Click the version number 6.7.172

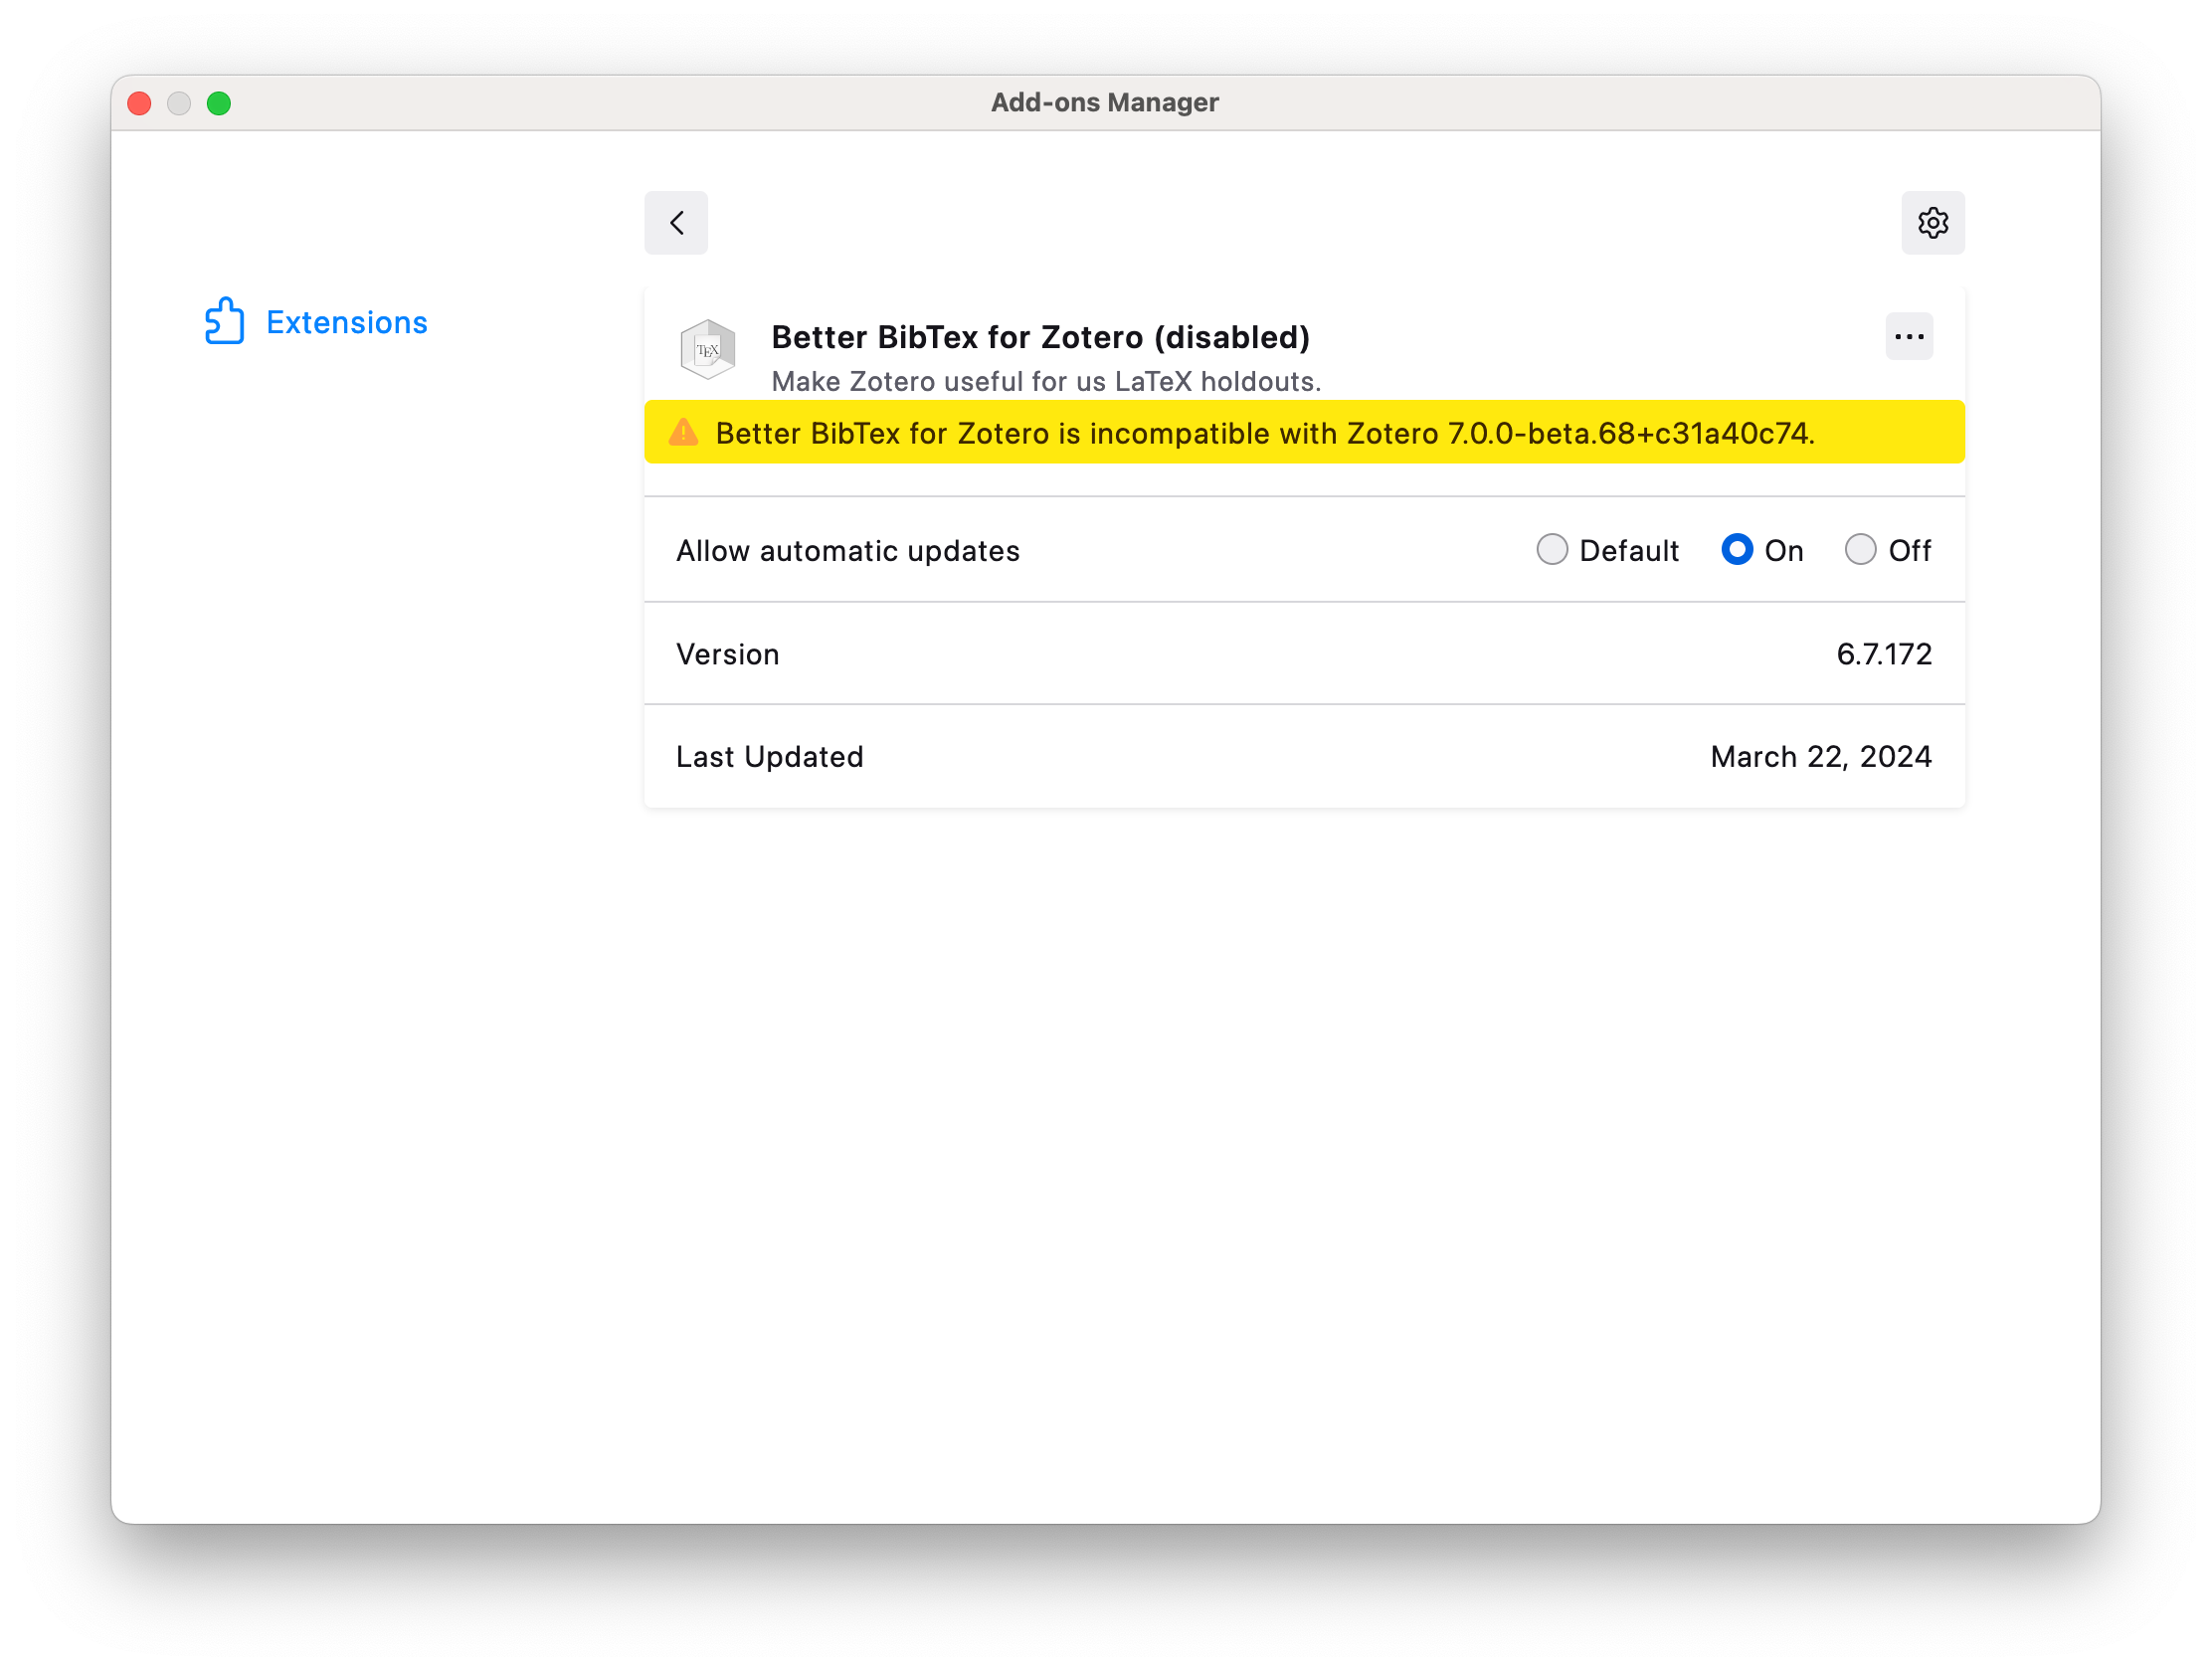click(1883, 654)
